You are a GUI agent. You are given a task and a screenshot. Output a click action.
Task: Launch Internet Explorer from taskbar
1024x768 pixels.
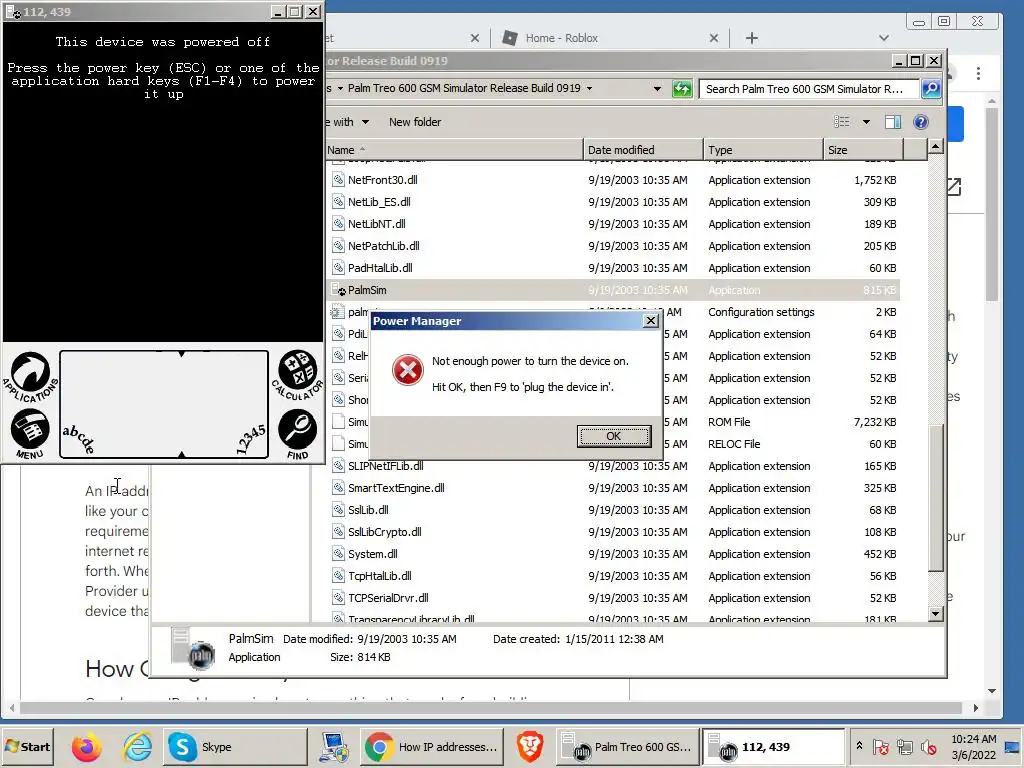point(137,746)
